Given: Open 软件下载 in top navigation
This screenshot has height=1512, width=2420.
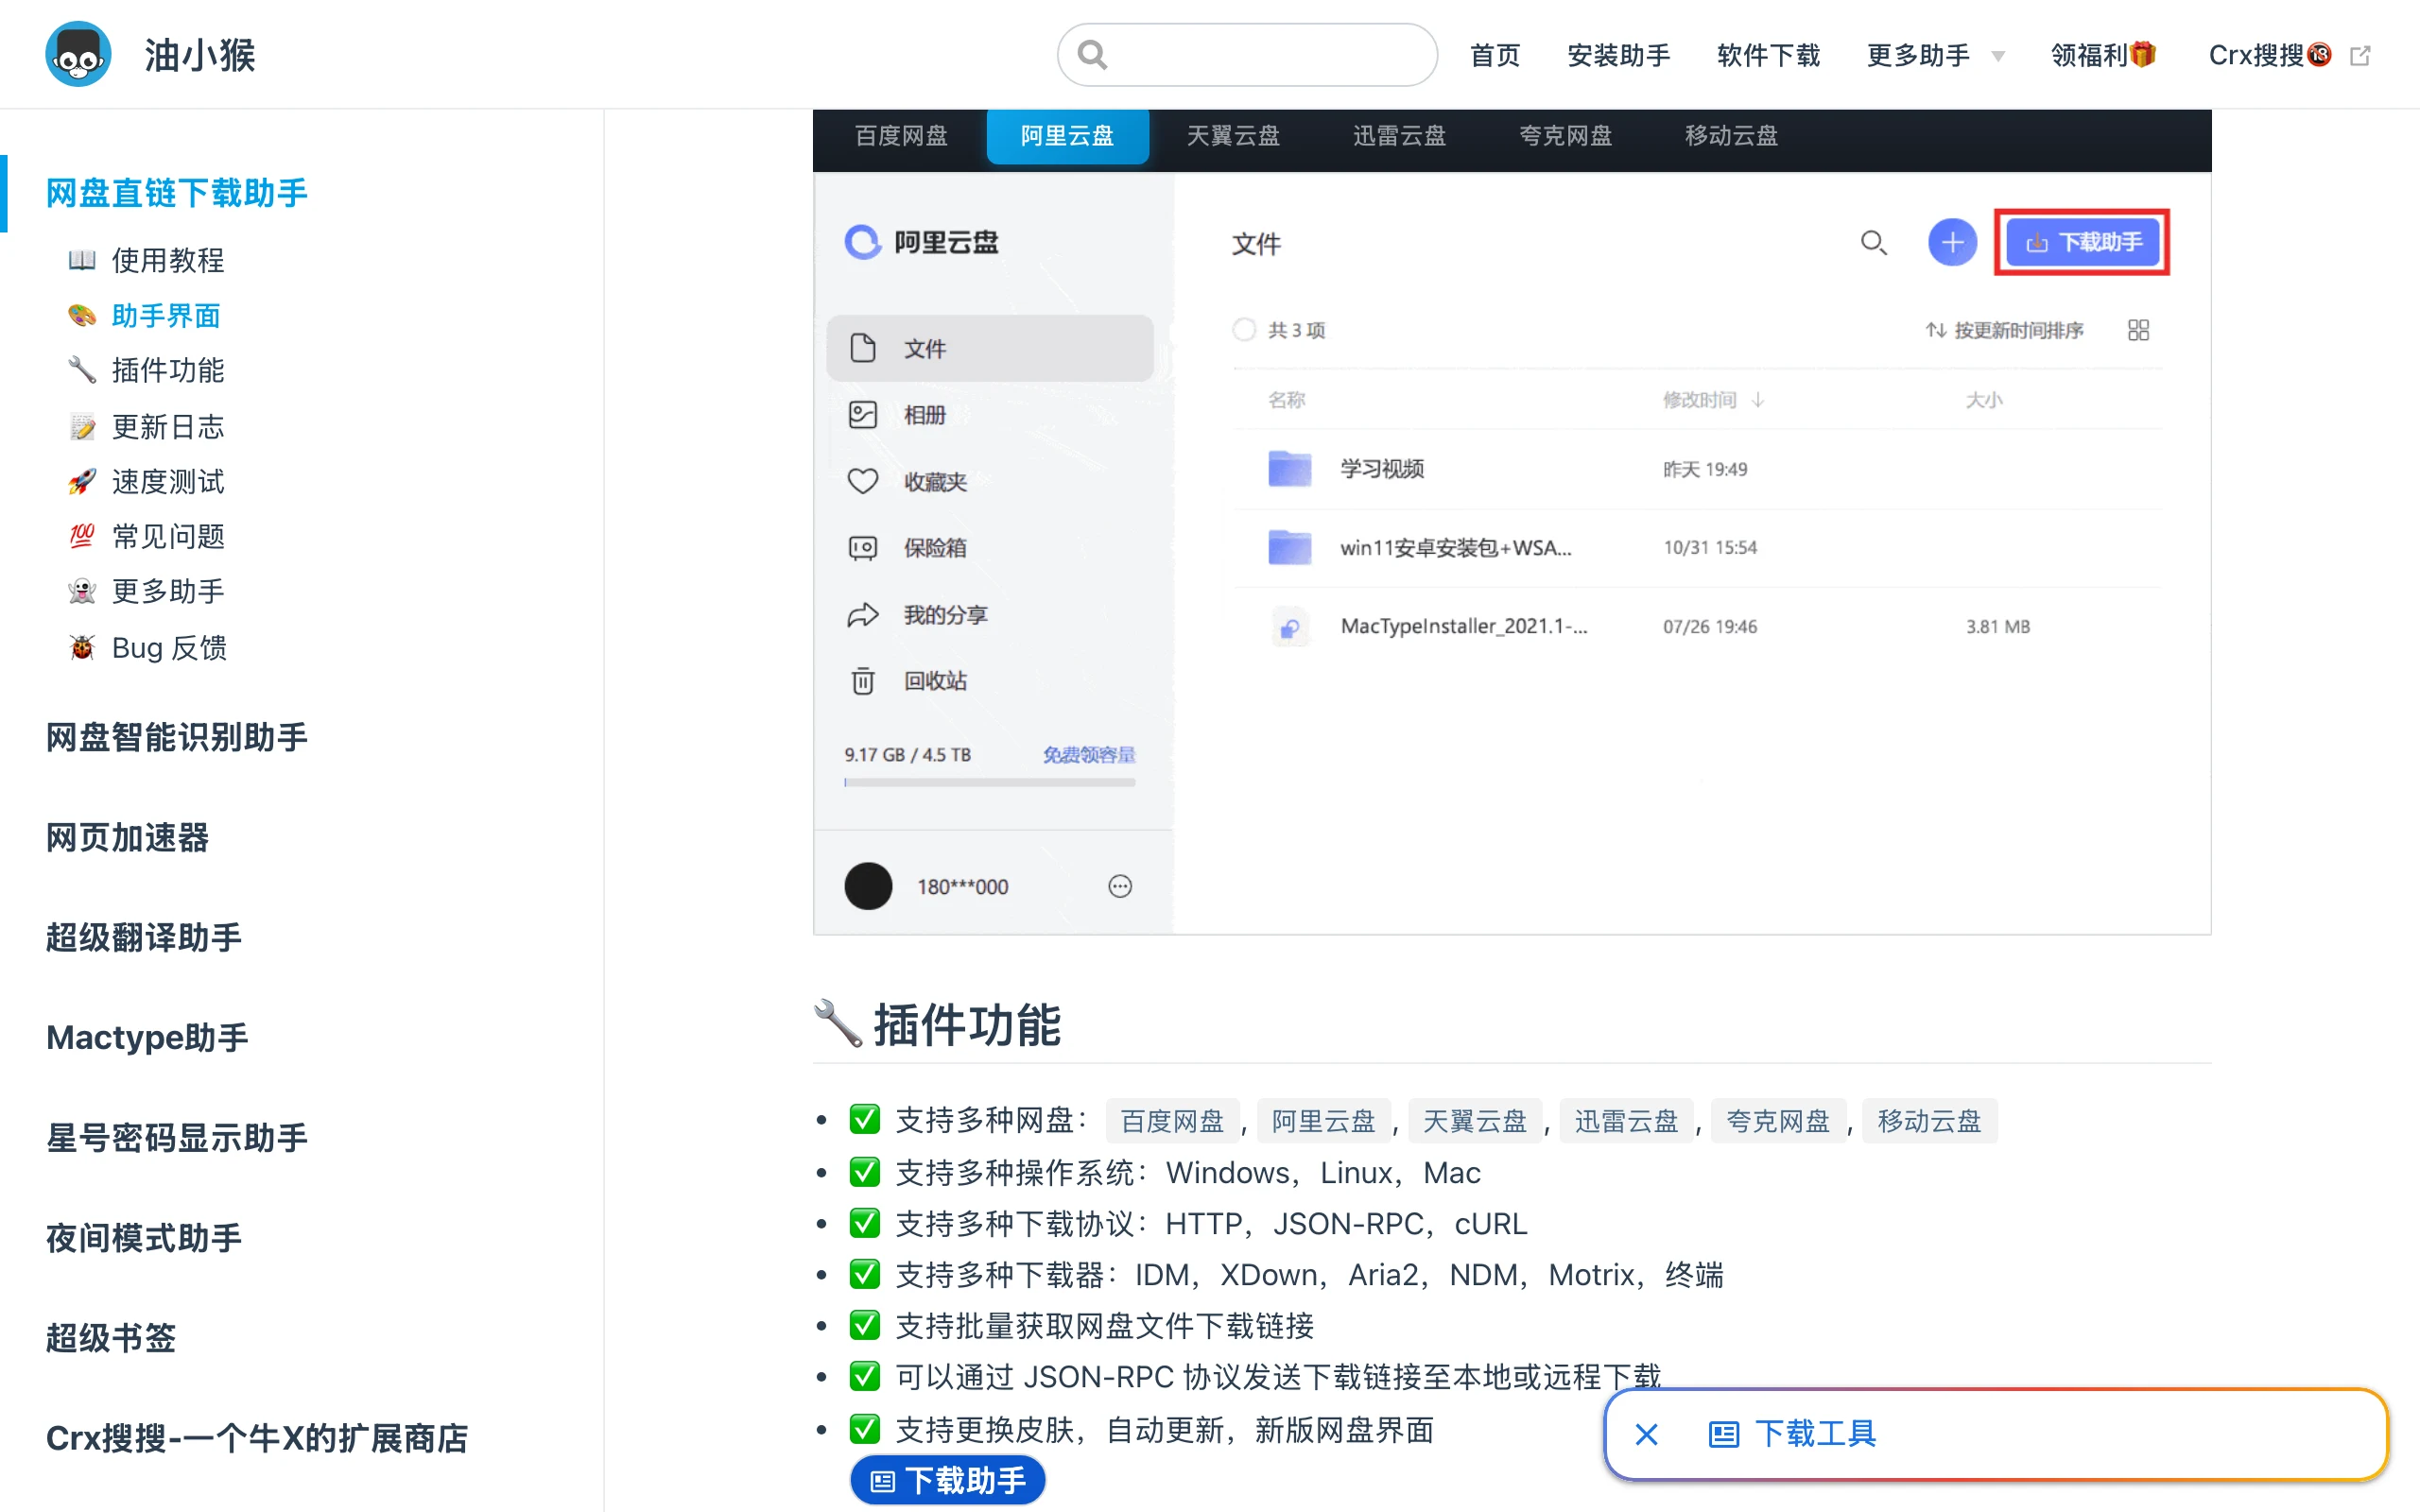Looking at the screenshot, I should [1768, 55].
